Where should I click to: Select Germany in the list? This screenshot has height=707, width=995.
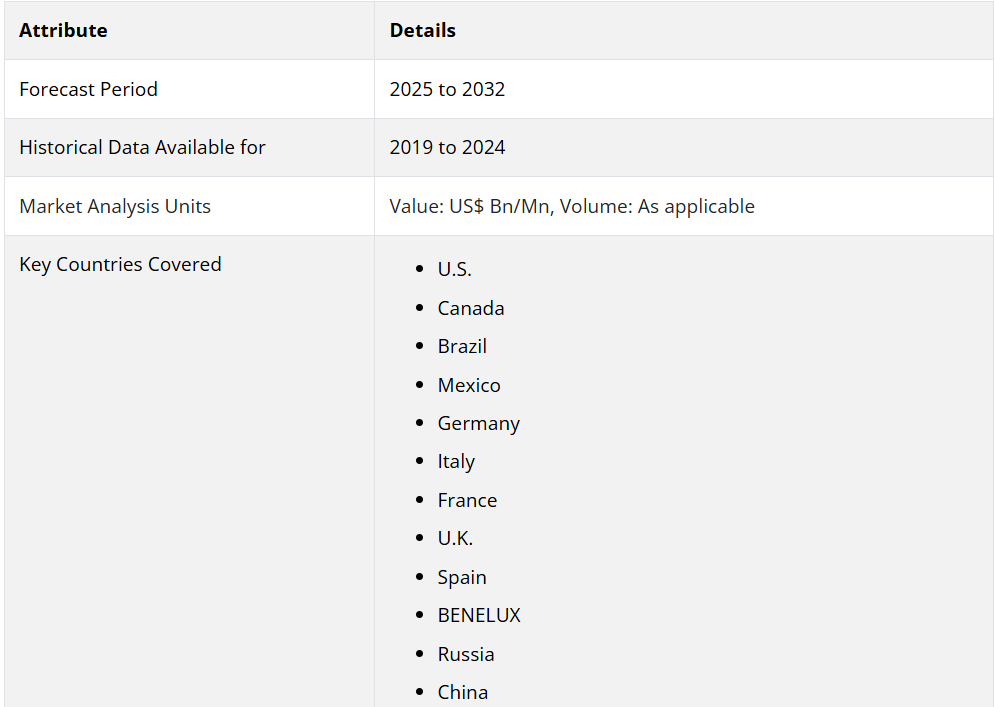coord(478,424)
